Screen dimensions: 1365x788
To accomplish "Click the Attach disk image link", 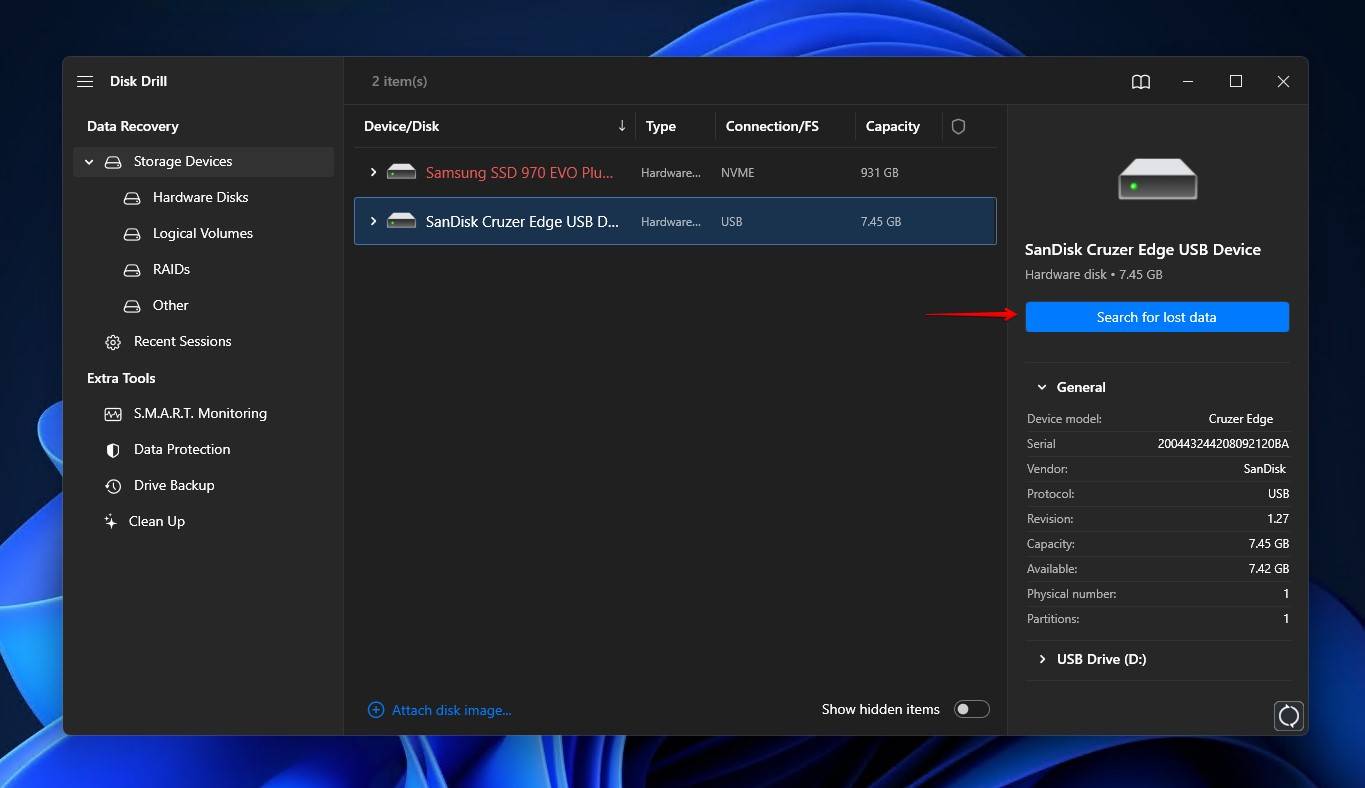I will pos(451,710).
